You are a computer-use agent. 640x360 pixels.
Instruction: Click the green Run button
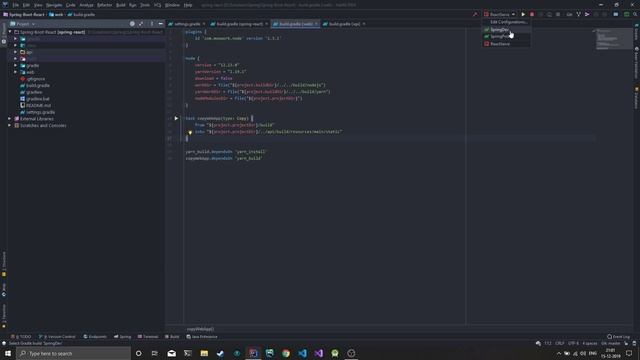pos(523,14)
